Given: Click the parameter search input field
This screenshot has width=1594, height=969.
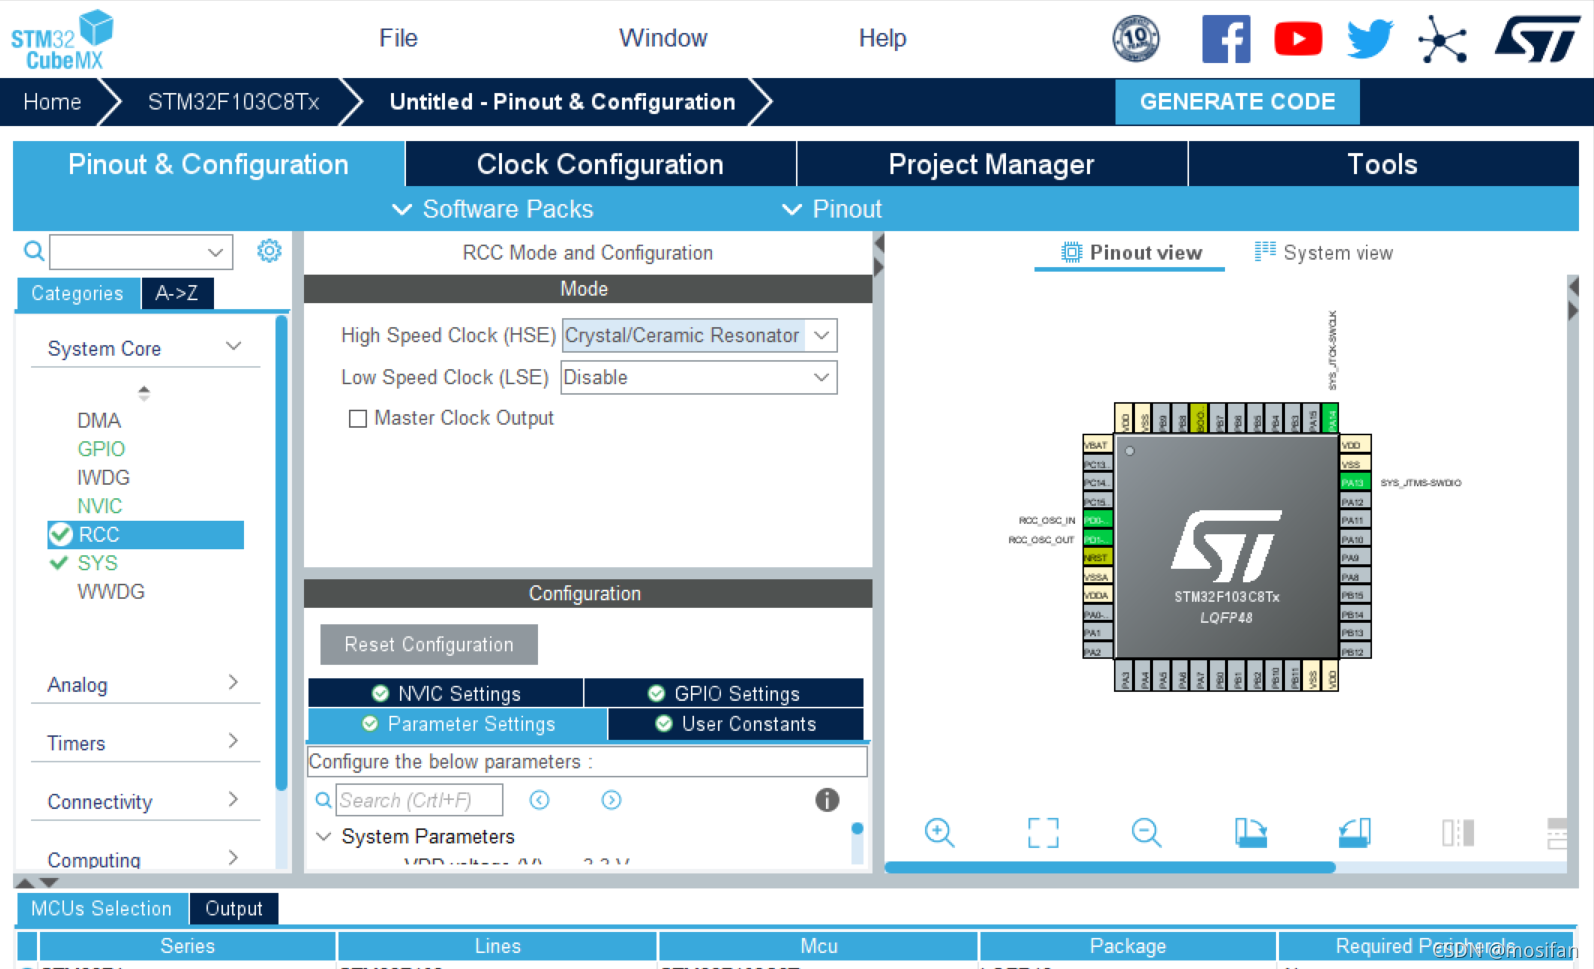Looking at the screenshot, I should click(419, 800).
